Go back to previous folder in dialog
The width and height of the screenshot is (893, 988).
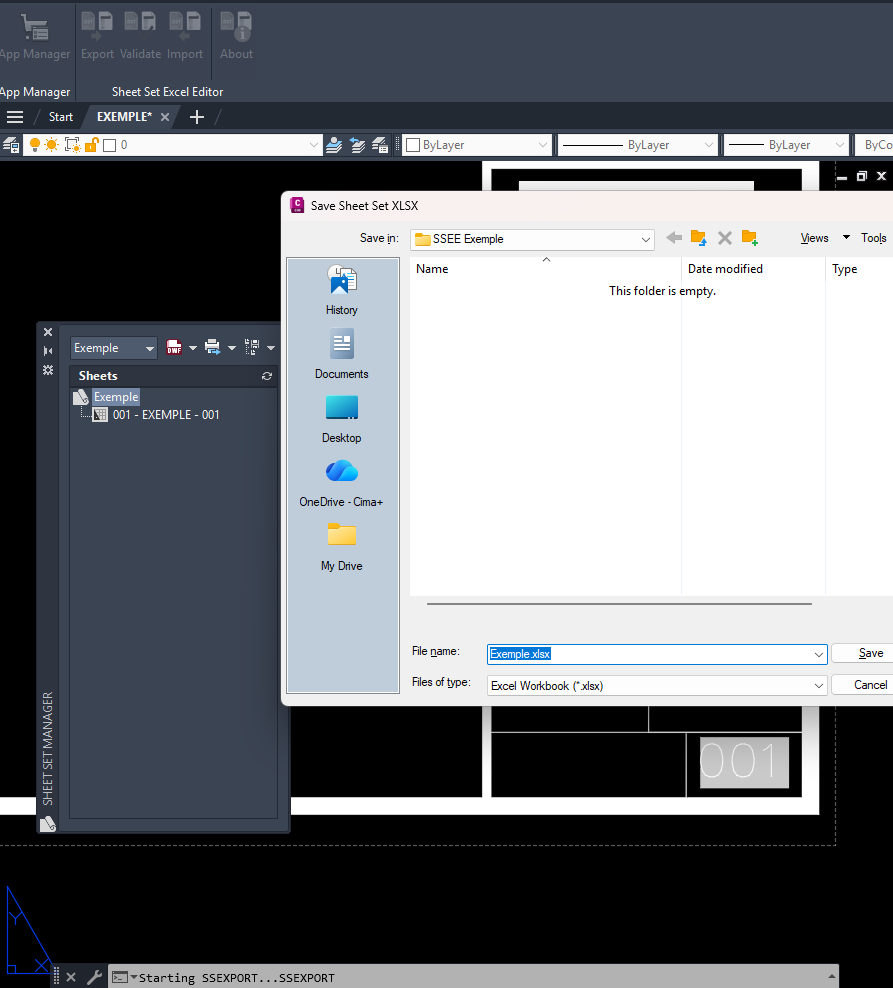[x=674, y=238]
